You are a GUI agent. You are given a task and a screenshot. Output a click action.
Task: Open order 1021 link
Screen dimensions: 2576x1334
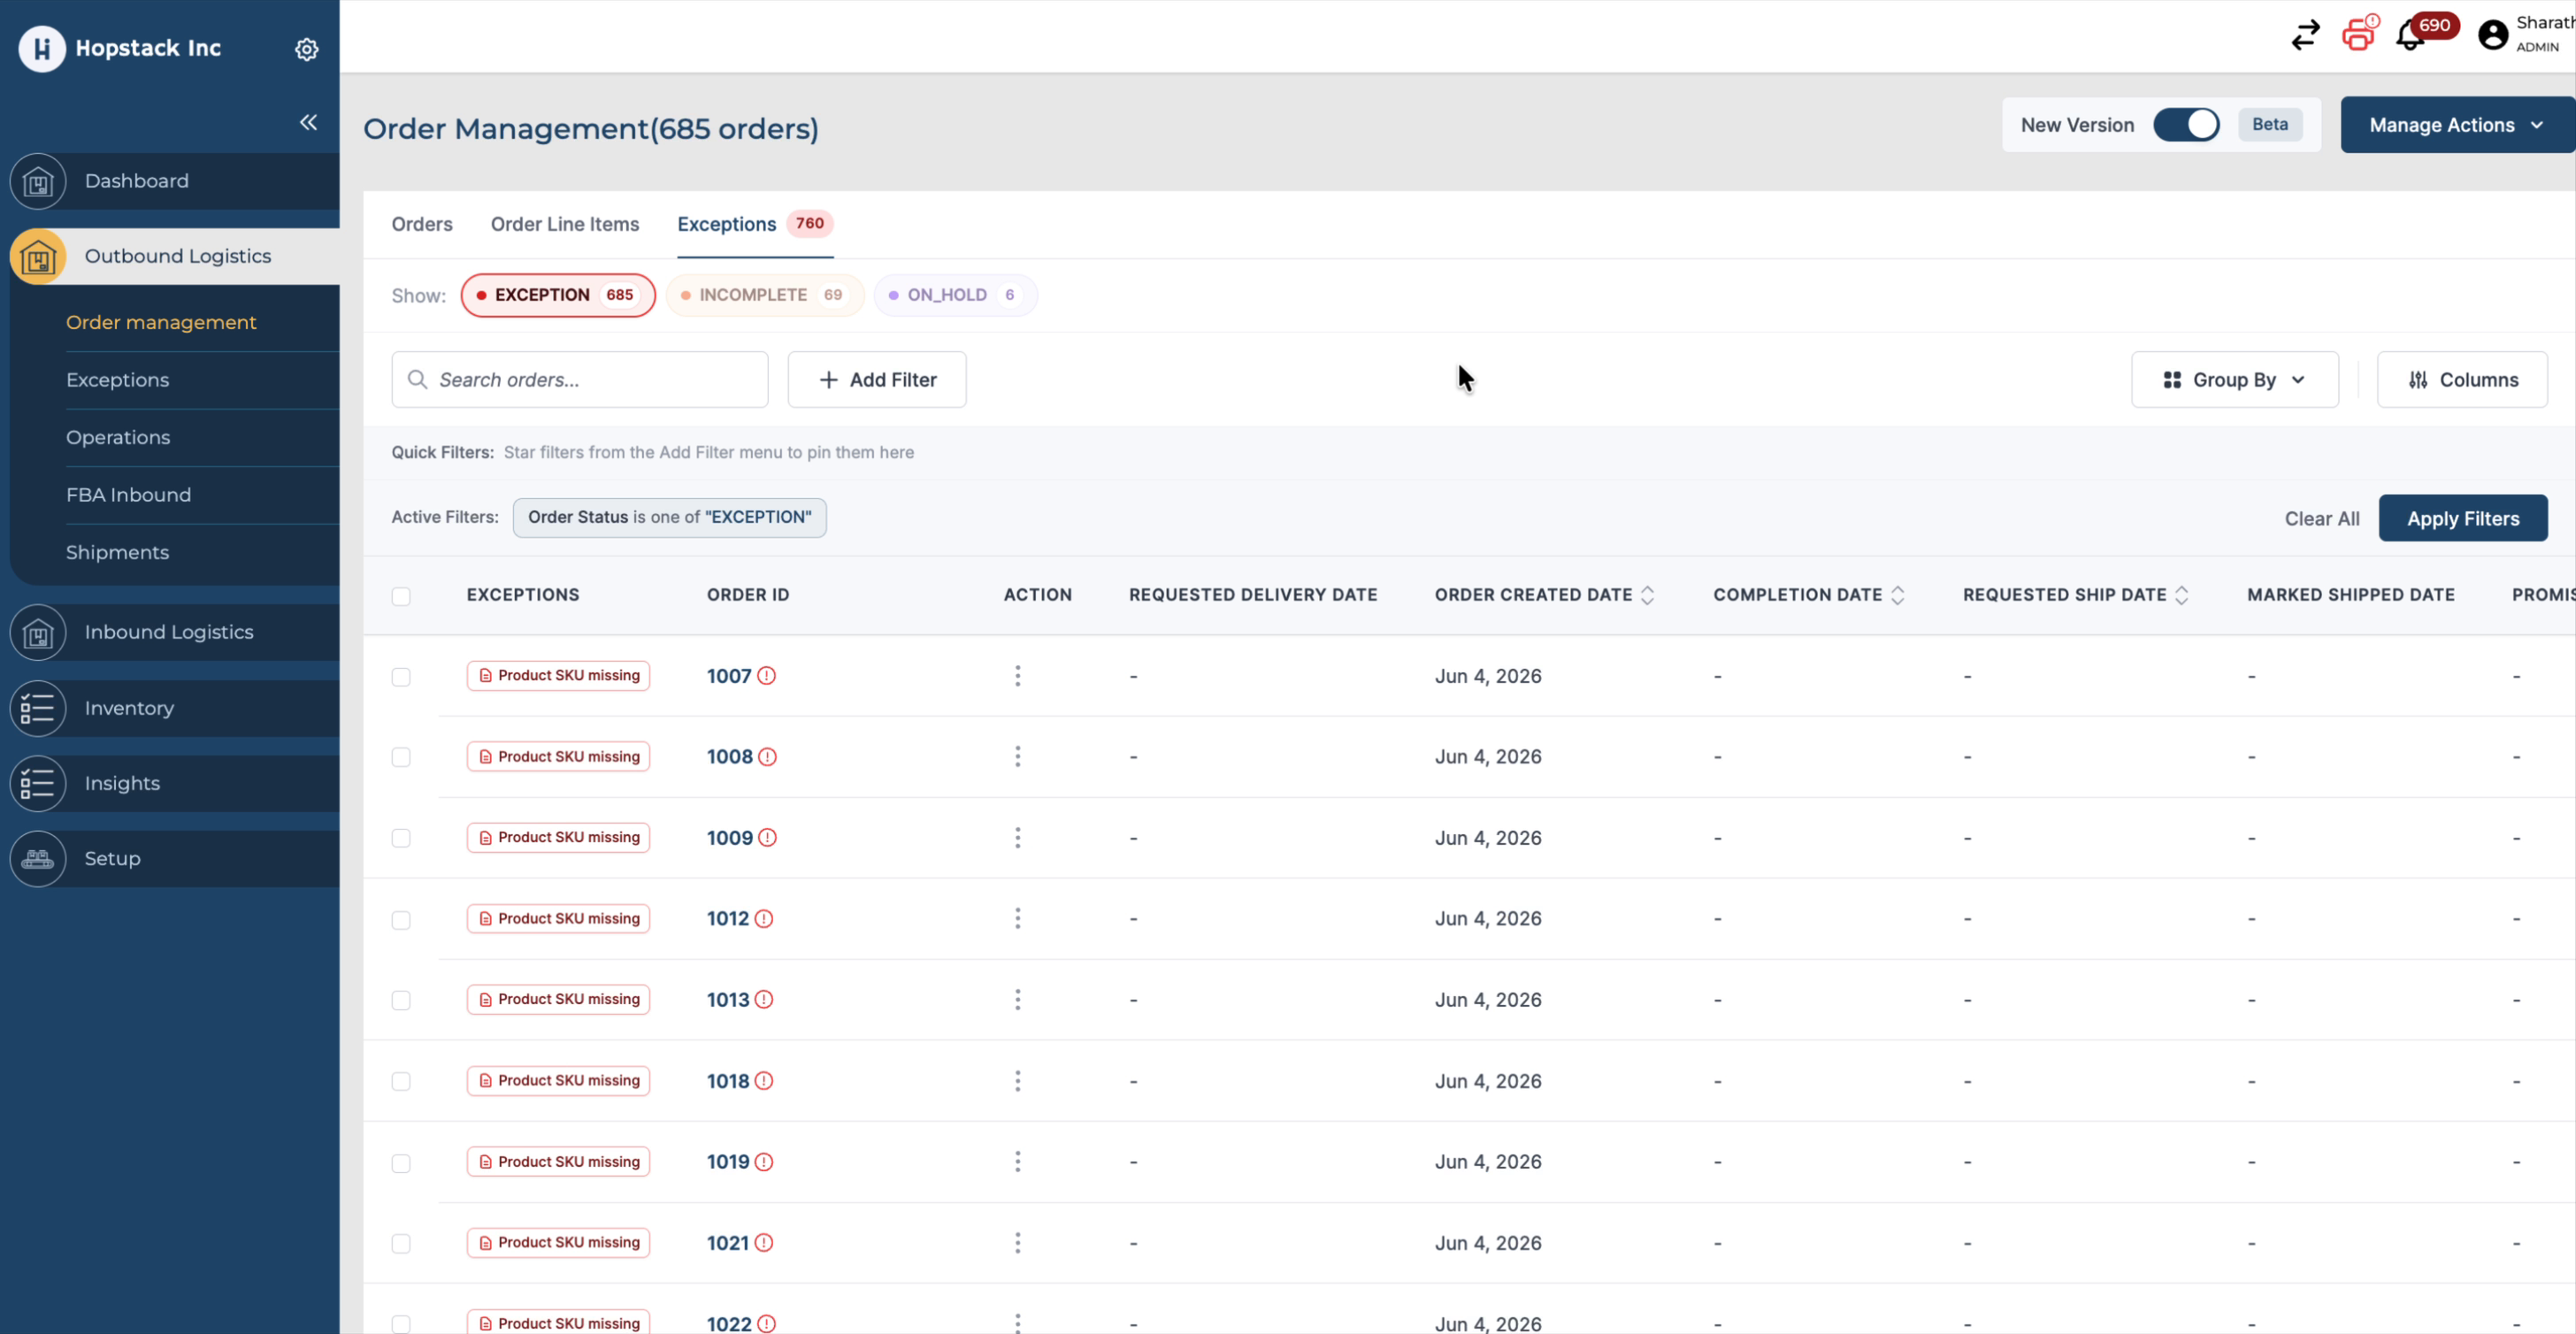(728, 1243)
